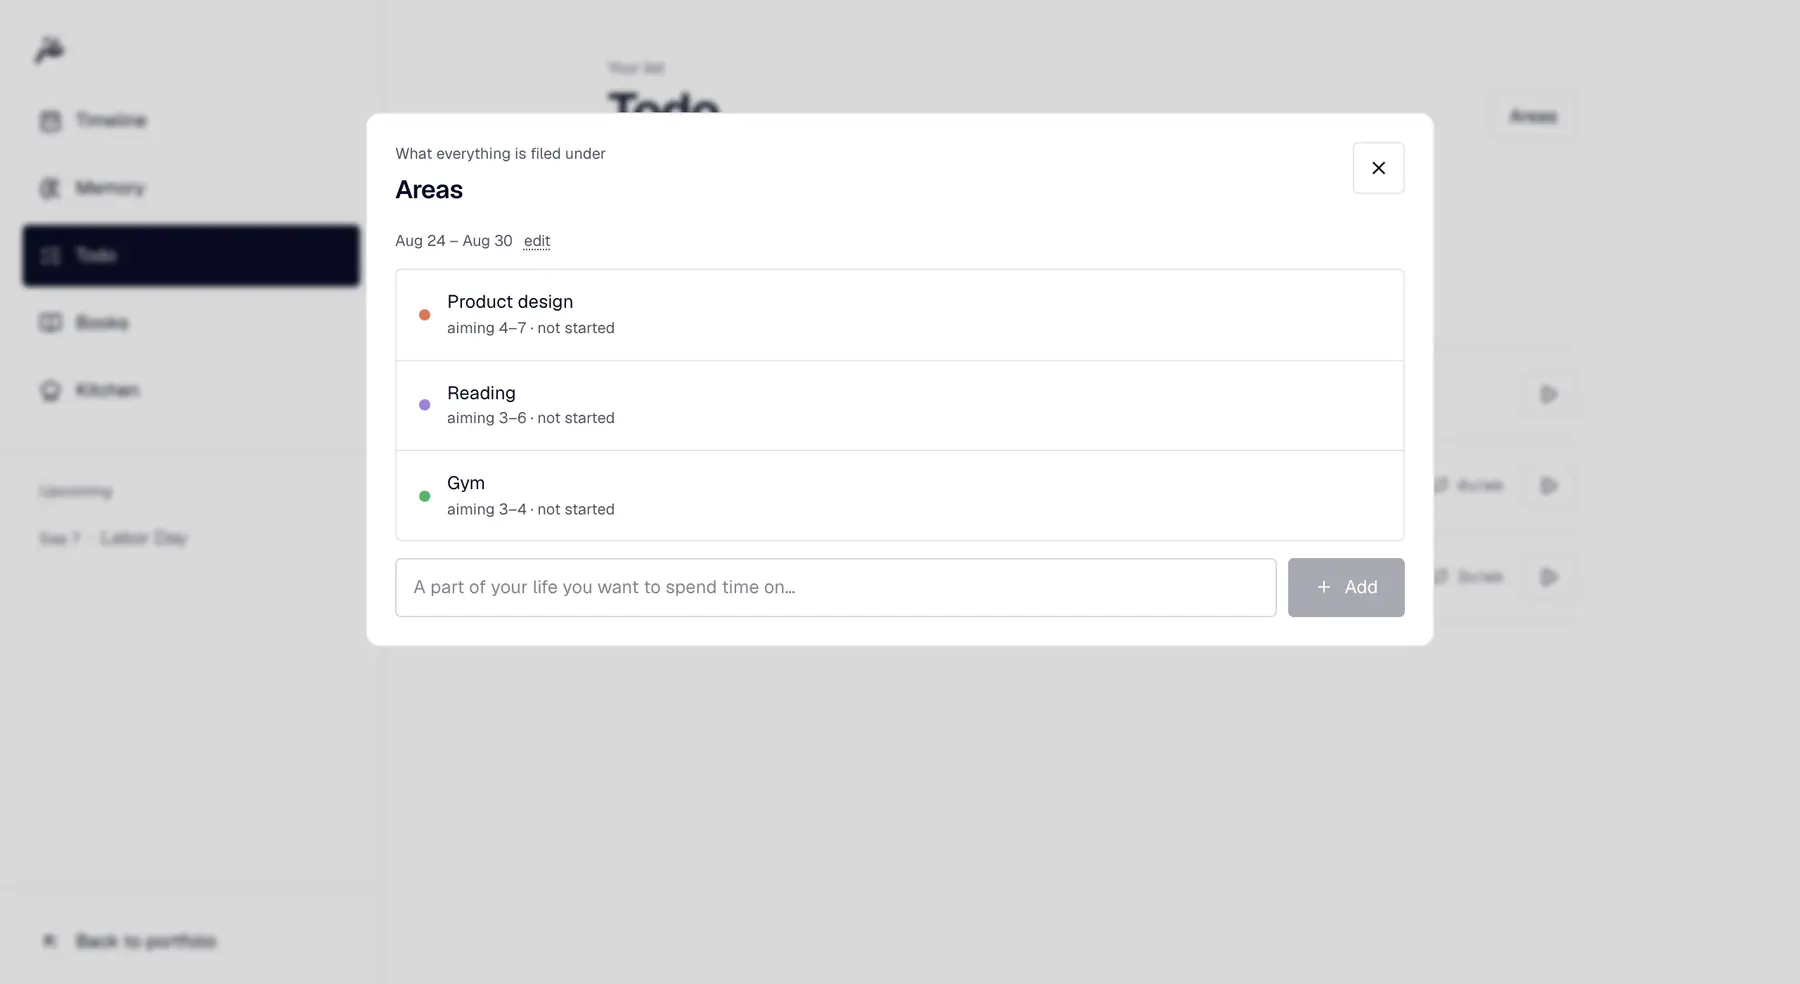
Task: Select the Reading area row
Action: tap(899, 406)
